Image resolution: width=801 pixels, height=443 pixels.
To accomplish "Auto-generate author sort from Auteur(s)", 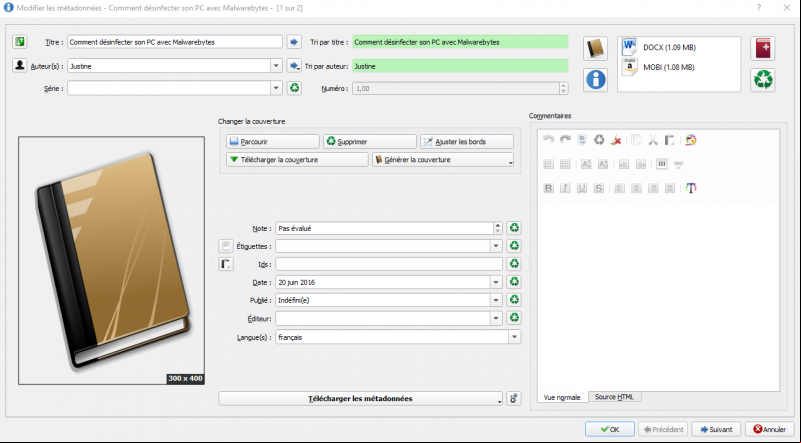I will (294, 65).
